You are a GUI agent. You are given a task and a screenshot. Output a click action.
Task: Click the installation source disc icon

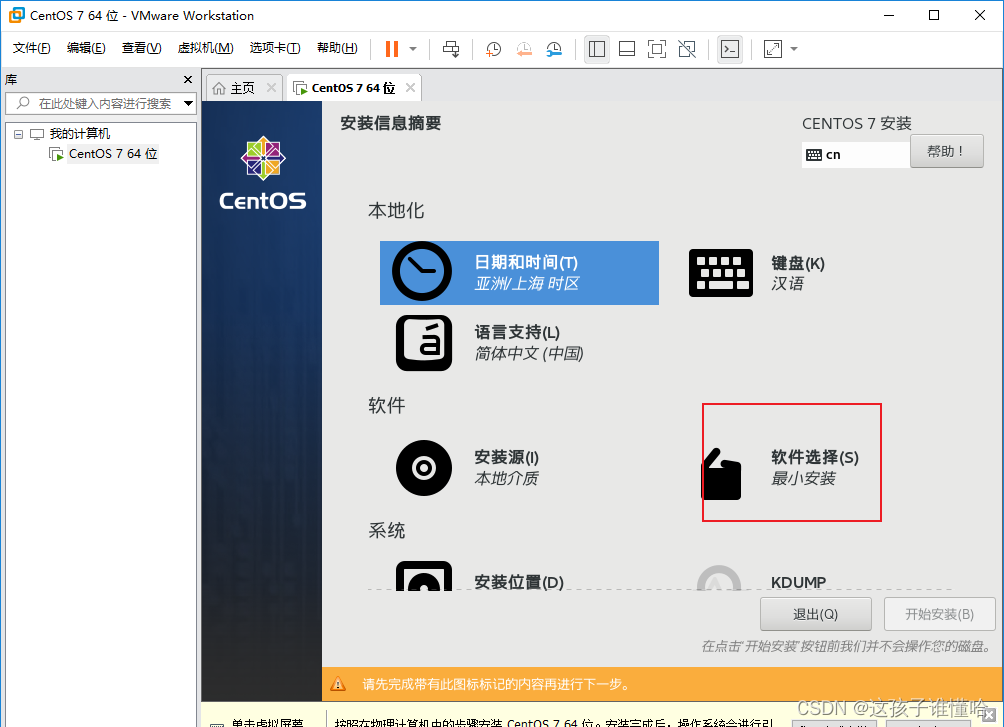(x=424, y=468)
